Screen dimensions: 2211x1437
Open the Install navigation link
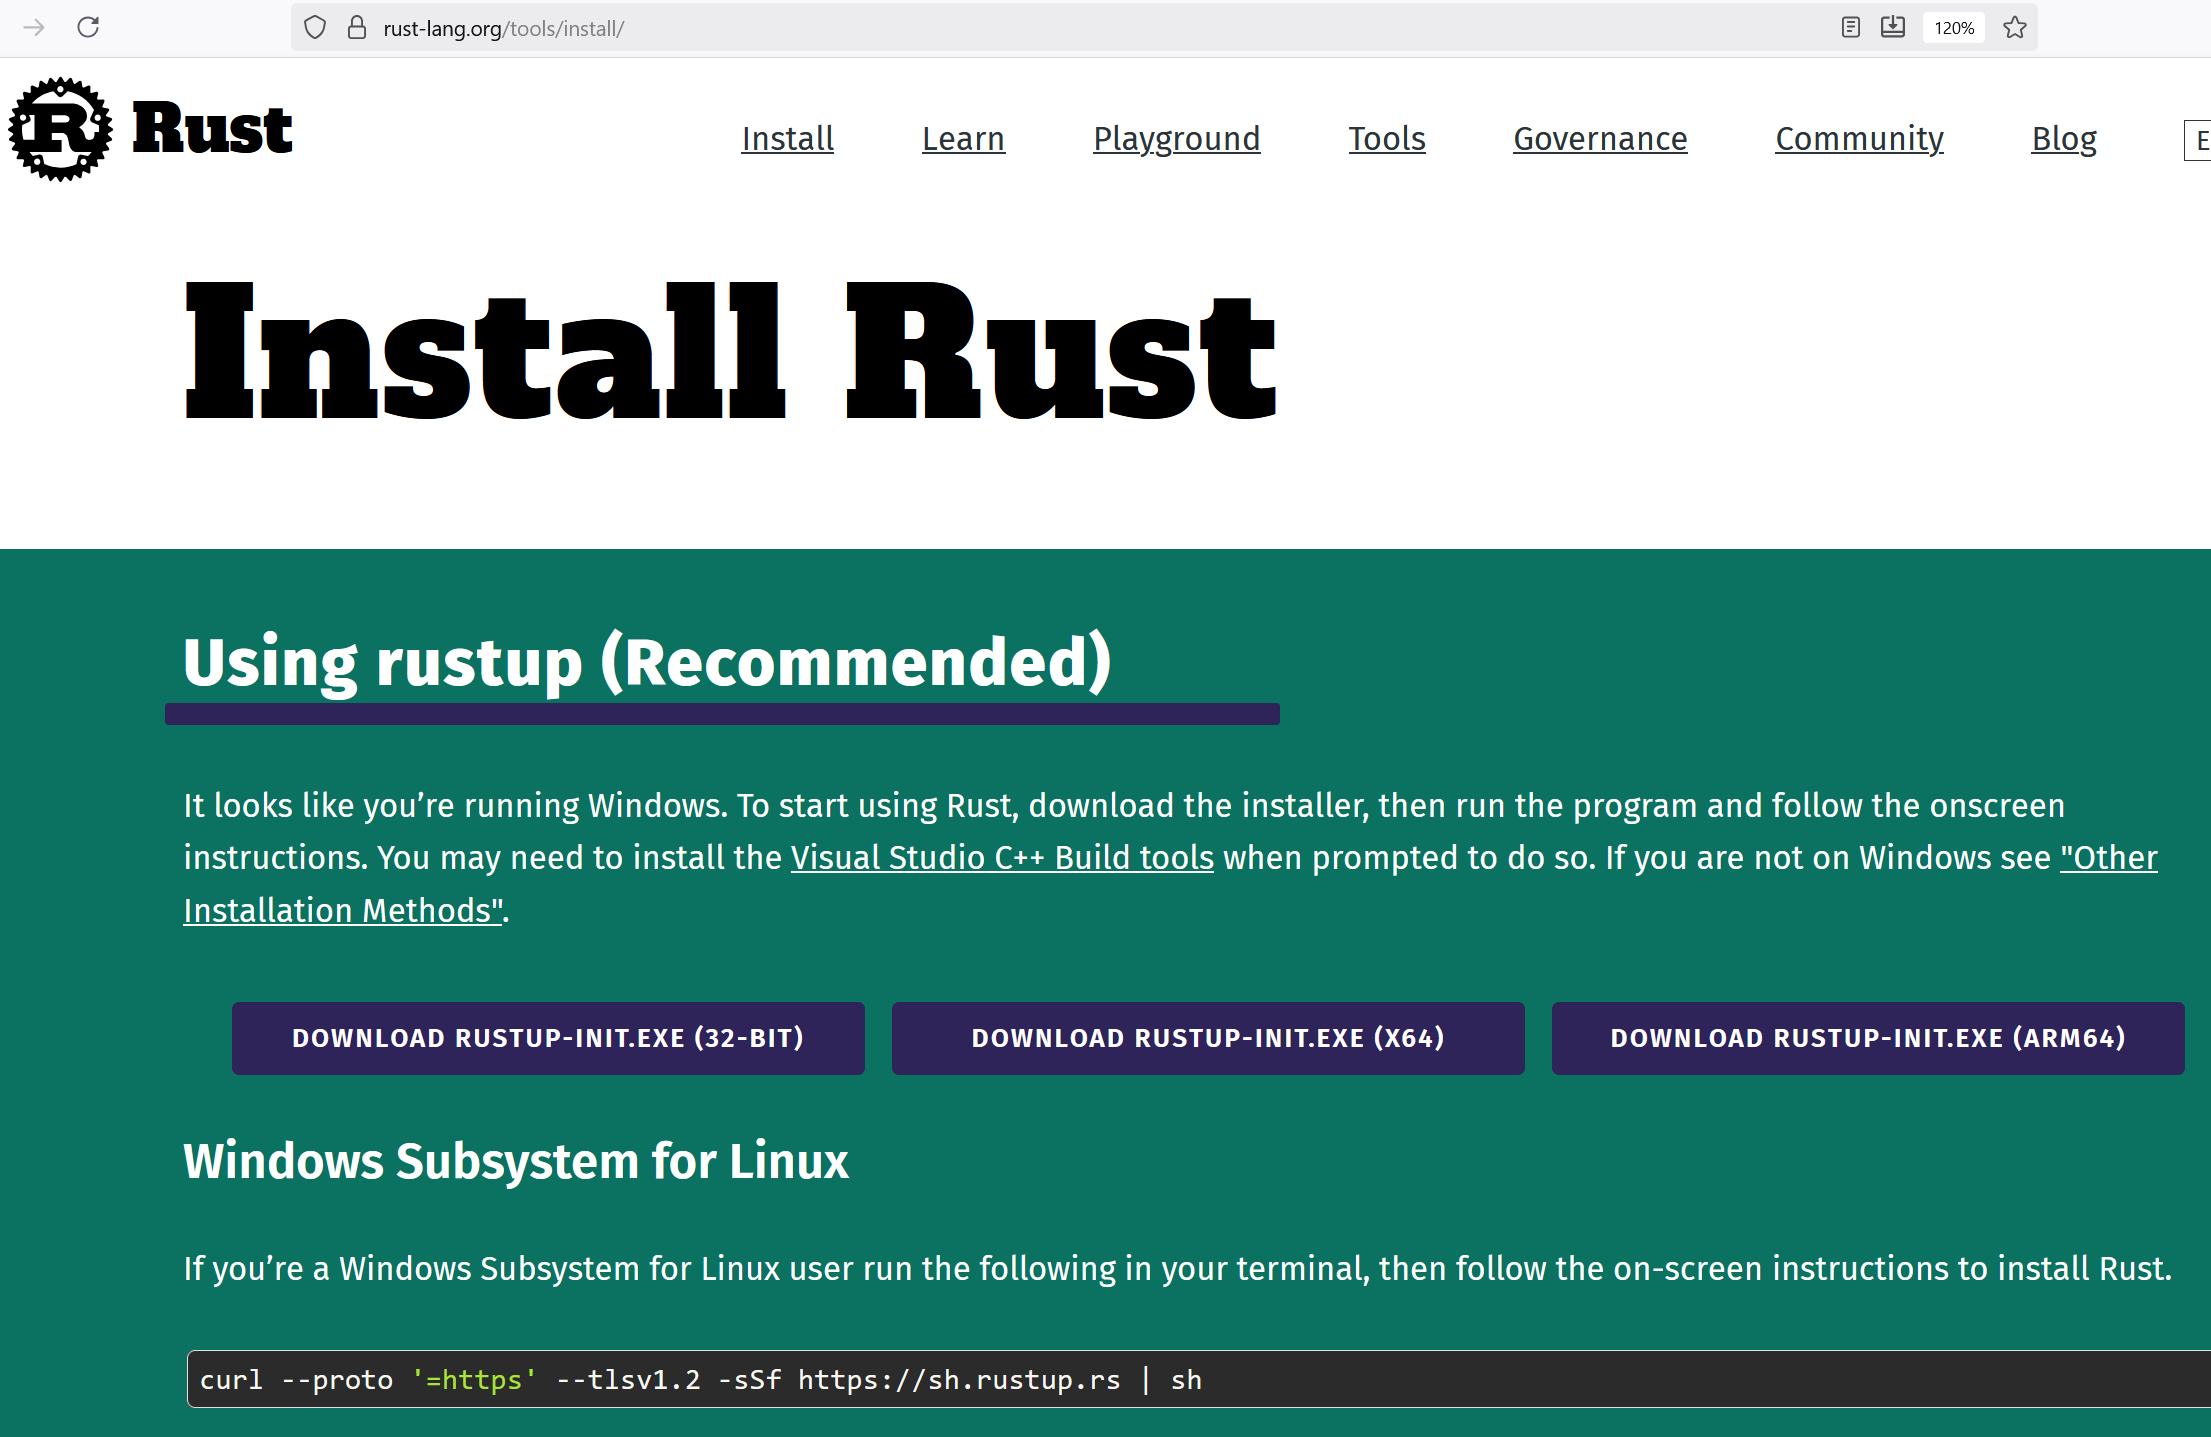[787, 139]
